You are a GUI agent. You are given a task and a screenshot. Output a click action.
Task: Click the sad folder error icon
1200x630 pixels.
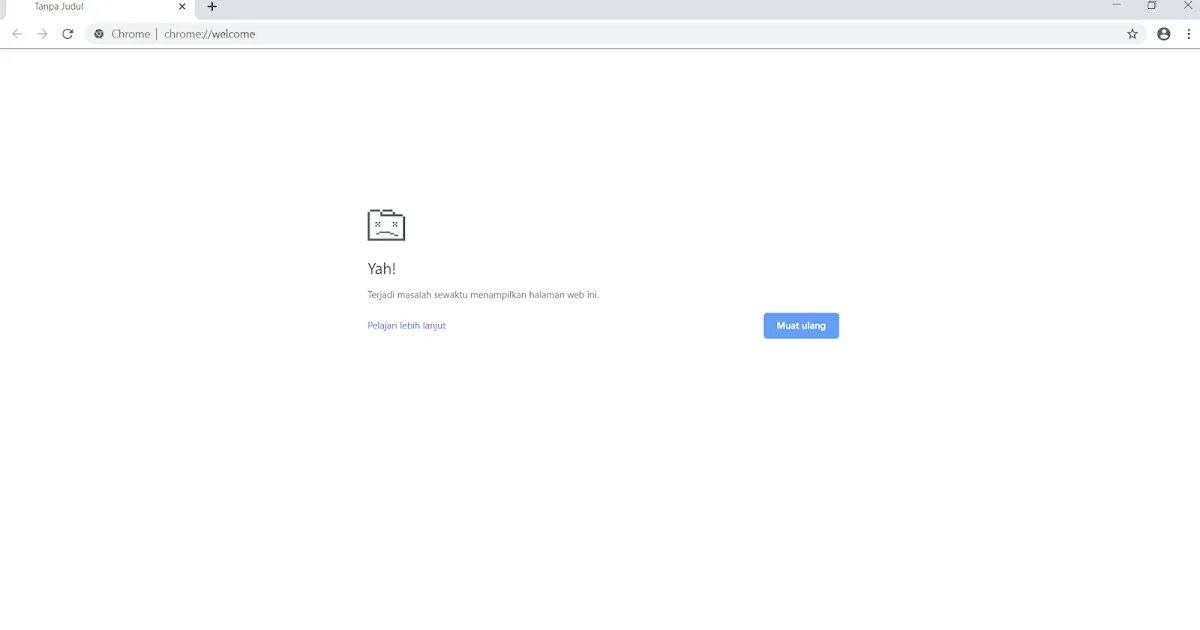coord(386,224)
